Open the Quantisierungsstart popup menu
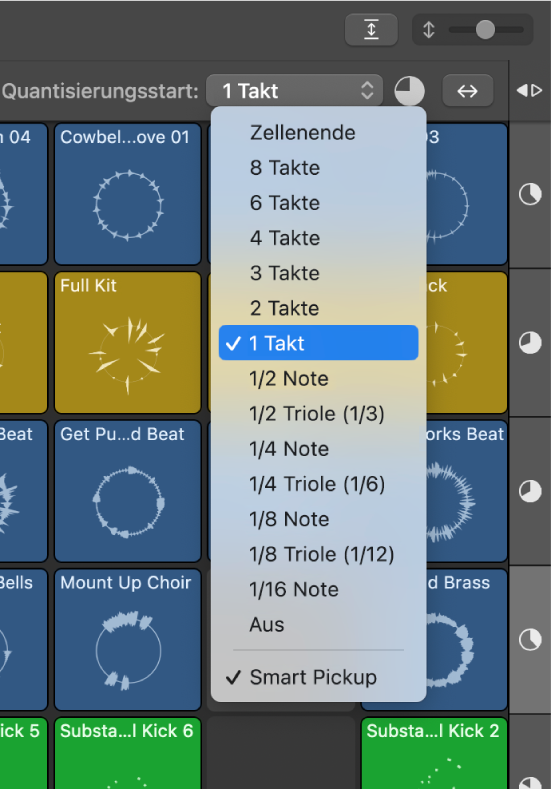This screenshot has height=790, width=551. click(x=295, y=91)
